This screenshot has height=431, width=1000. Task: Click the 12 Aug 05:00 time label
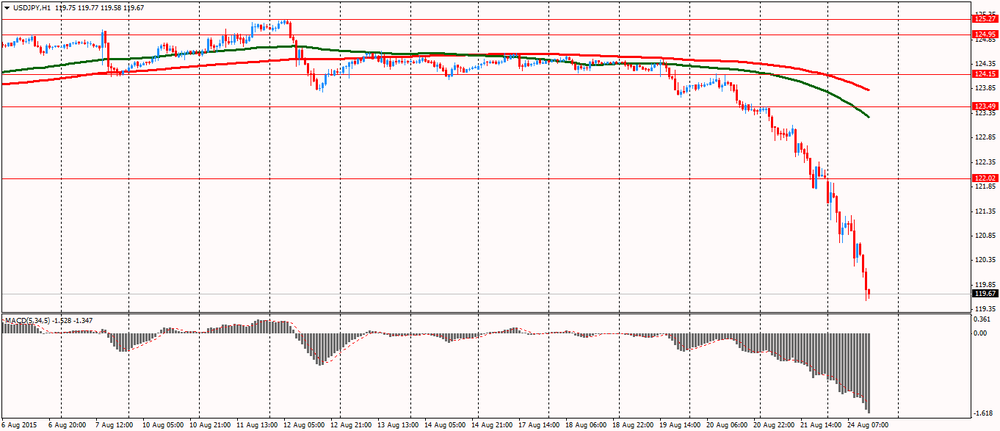[x=307, y=424]
